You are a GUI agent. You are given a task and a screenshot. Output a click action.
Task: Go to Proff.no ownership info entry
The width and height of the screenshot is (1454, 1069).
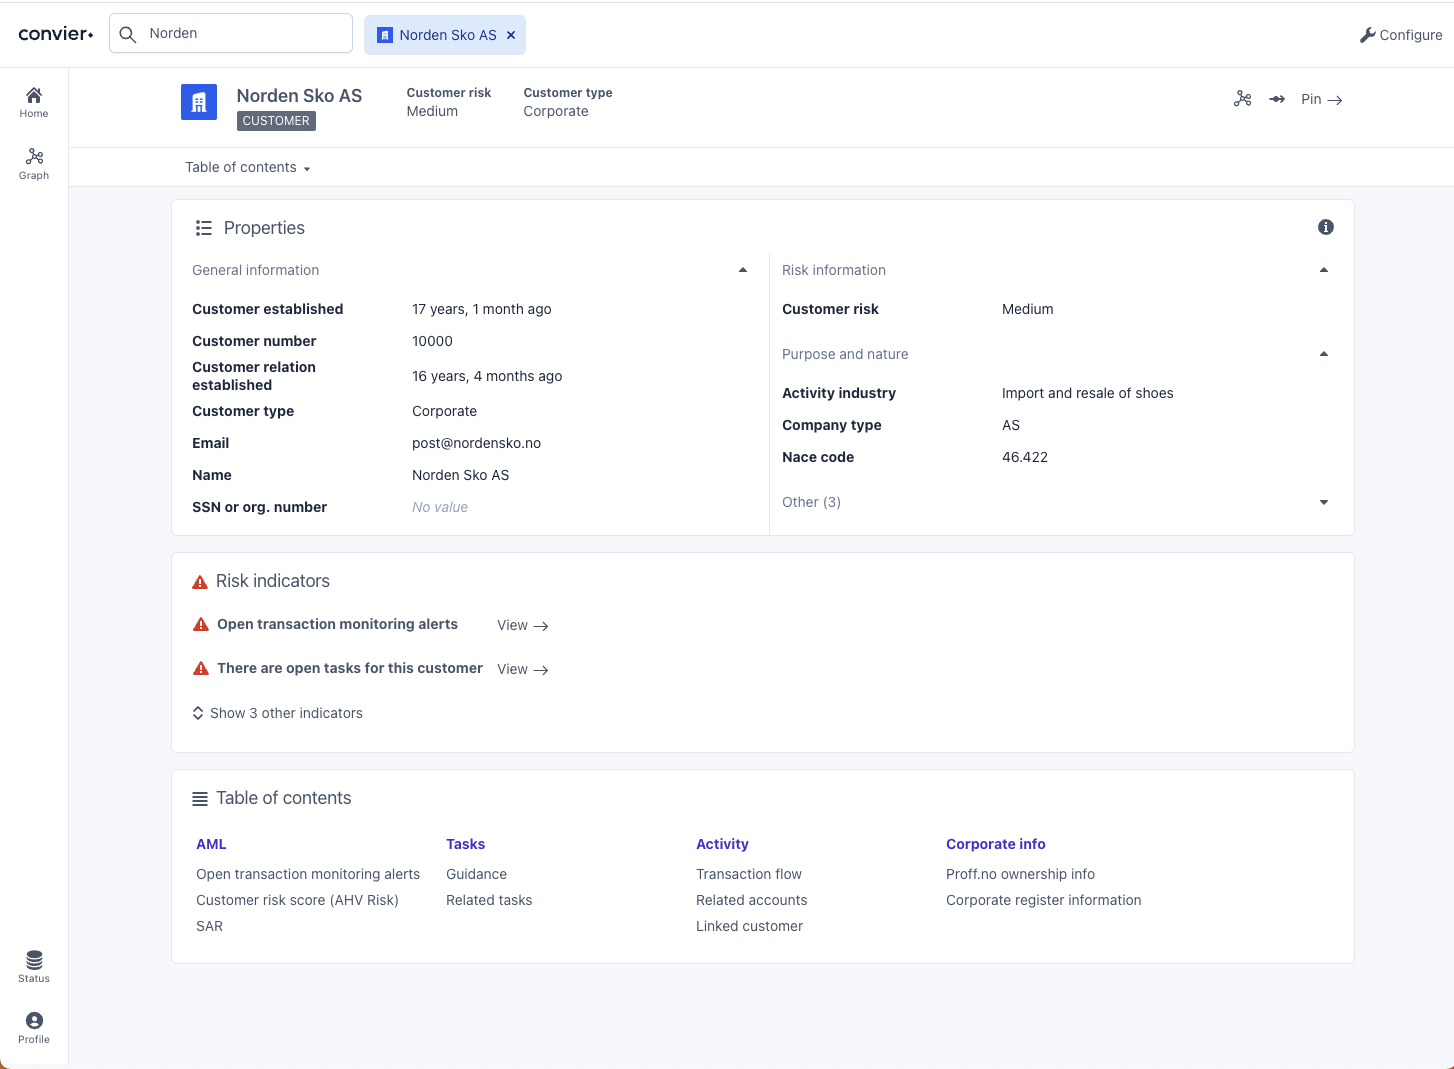pos(1020,874)
